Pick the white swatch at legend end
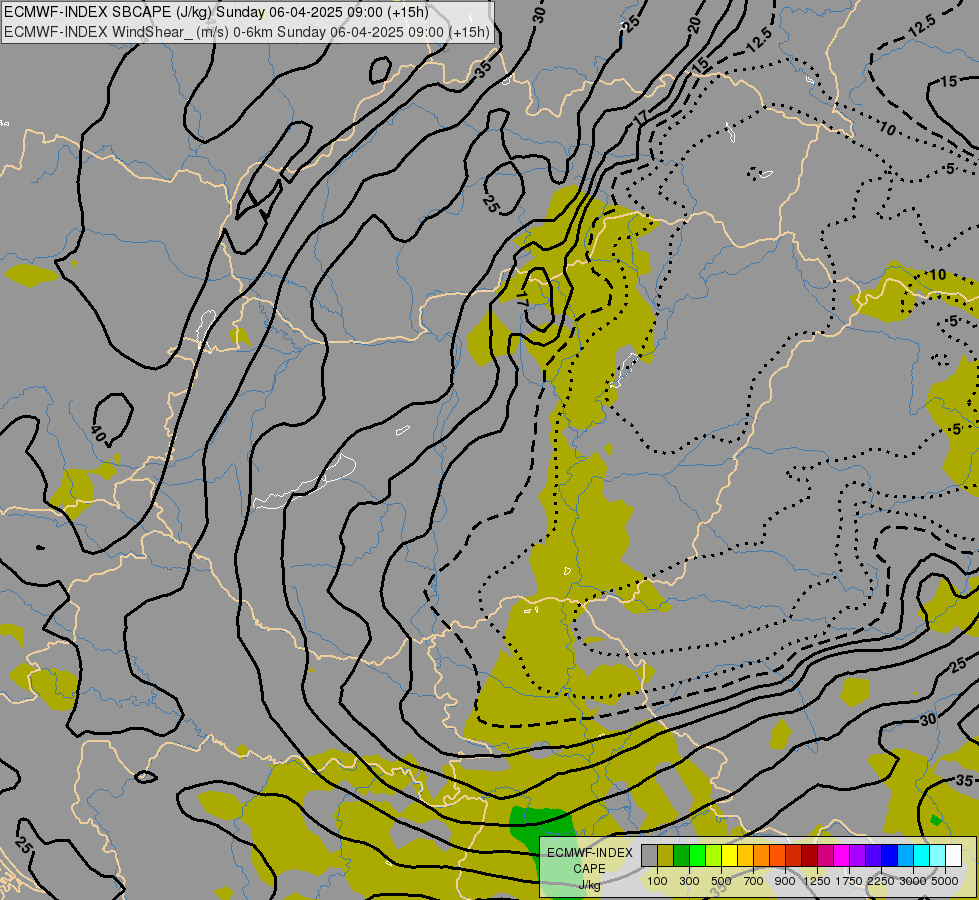 click(954, 856)
